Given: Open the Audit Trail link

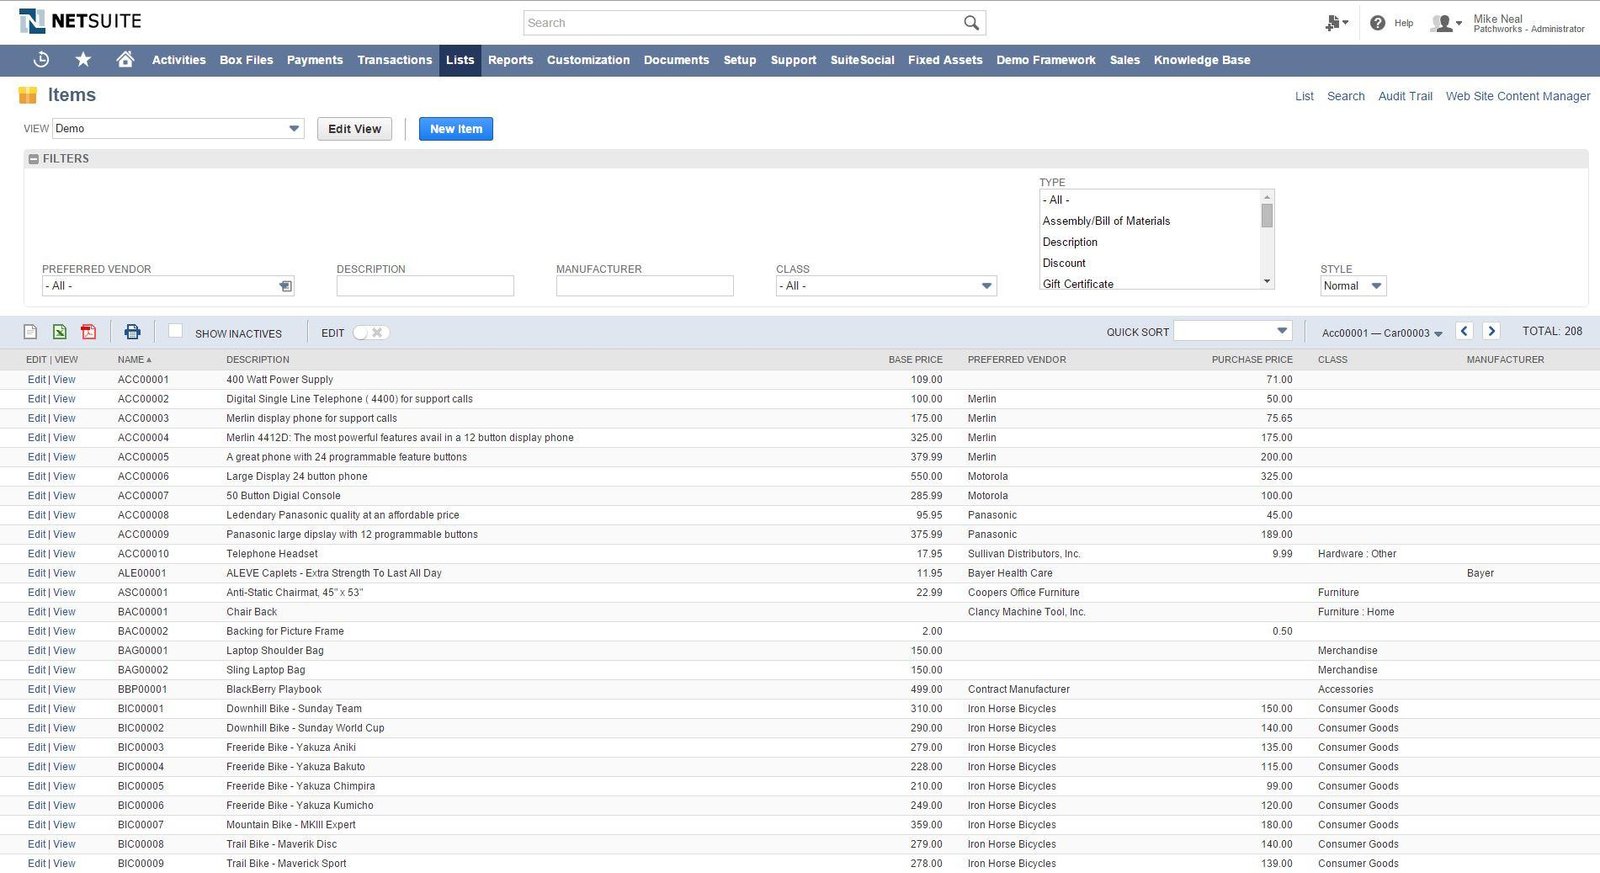Looking at the screenshot, I should pyautogui.click(x=1405, y=96).
